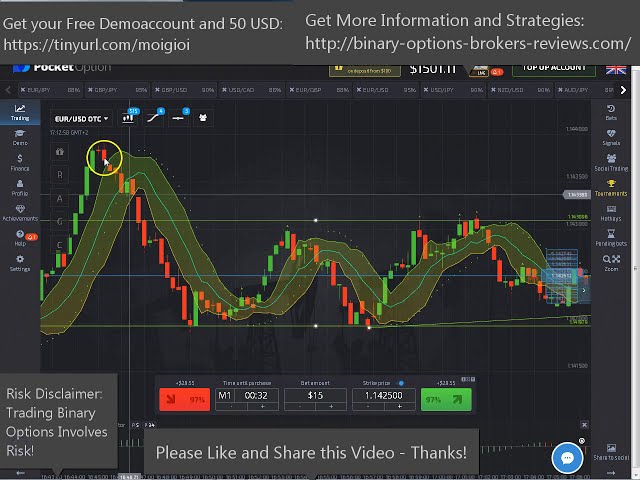Screen dimensions: 640x480
Task: Open Settings in left sidebar
Action: pyautogui.click(x=20, y=263)
